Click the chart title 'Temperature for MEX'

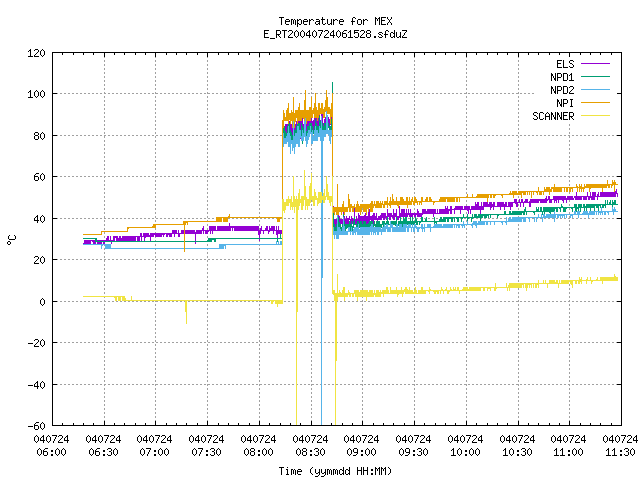click(x=336, y=21)
